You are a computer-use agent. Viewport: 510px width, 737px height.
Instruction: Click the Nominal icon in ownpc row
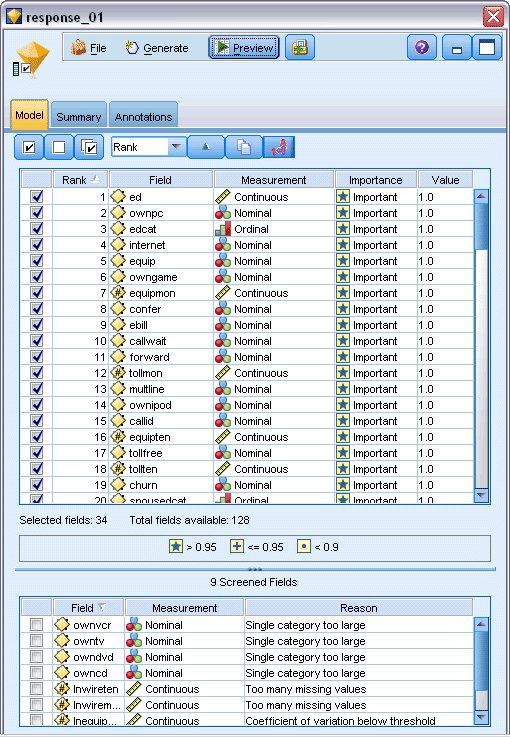click(x=223, y=213)
